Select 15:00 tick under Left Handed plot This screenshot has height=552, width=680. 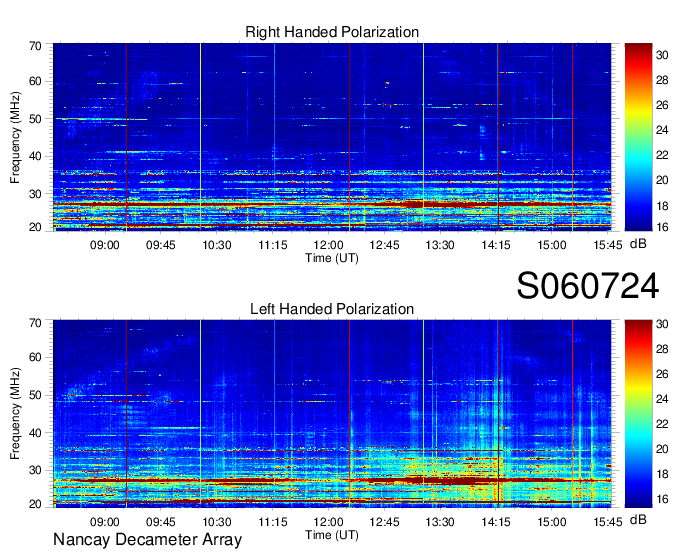pos(552,522)
